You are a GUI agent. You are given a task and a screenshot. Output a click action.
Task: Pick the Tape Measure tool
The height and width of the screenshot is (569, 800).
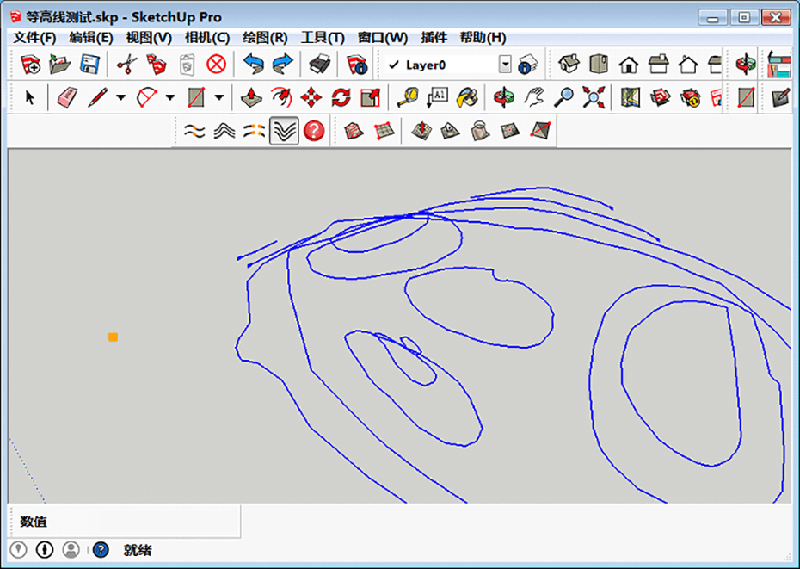click(x=406, y=97)
